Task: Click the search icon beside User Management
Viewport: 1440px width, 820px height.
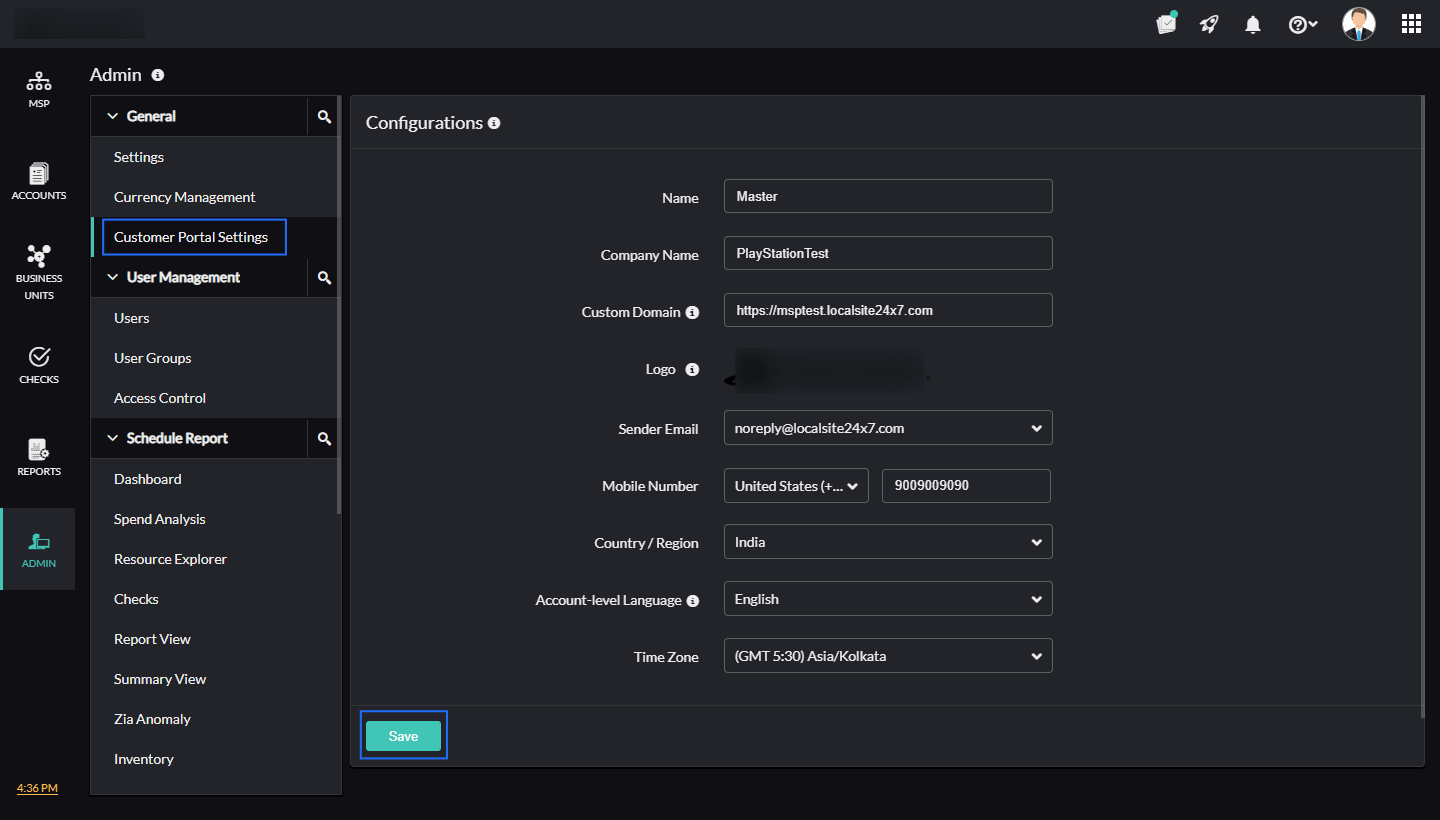Action: pyautogui.click(x=323, y=277)
